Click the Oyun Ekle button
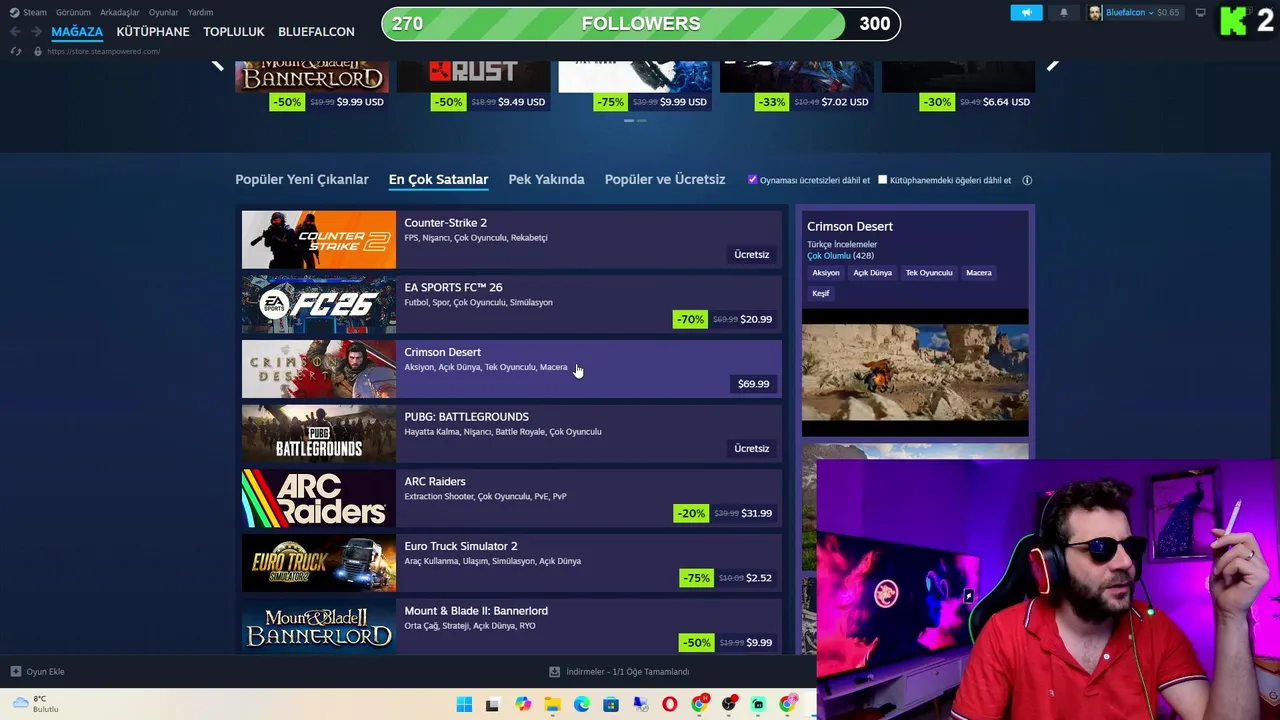Viewport: 1280px width, 720px height. point(38,671)
